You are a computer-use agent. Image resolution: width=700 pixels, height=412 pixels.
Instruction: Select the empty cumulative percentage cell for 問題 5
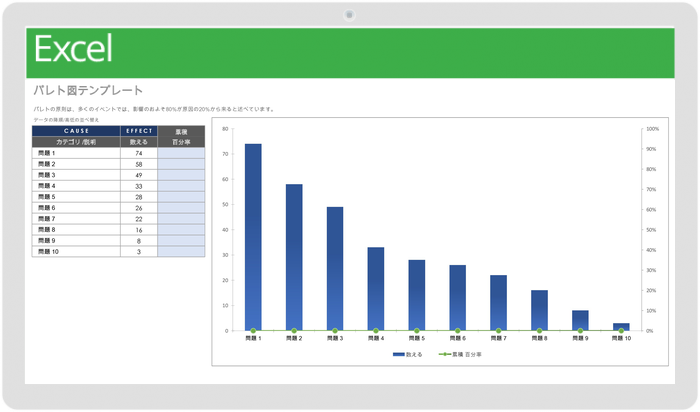pyautogui.click(x=181, y=197)
